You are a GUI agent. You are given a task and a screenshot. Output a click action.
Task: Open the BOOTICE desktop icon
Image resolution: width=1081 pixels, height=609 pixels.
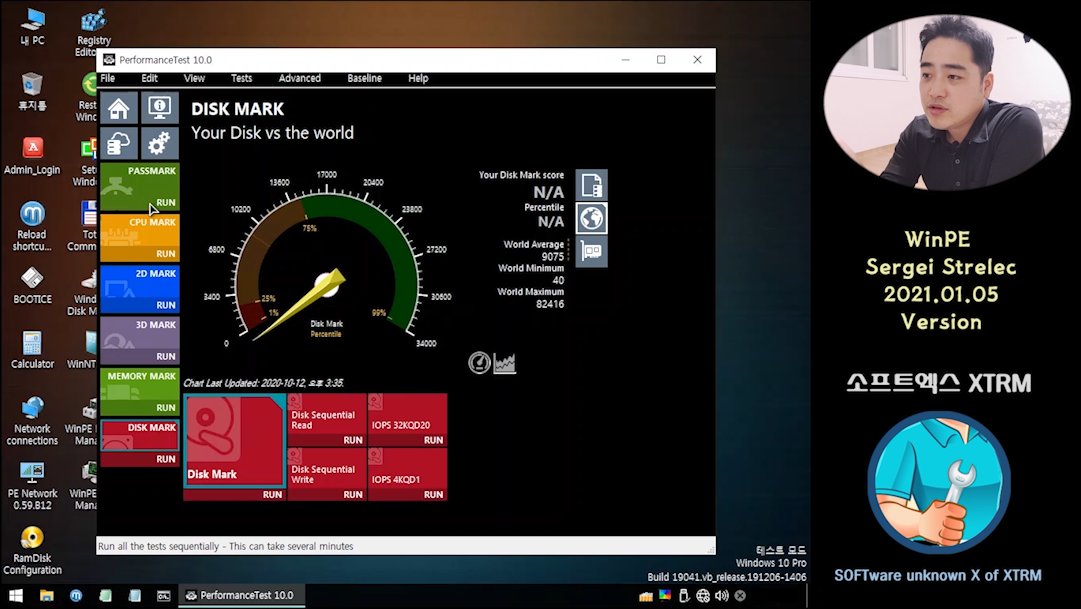pyautogui.click(x=32, y=286)
